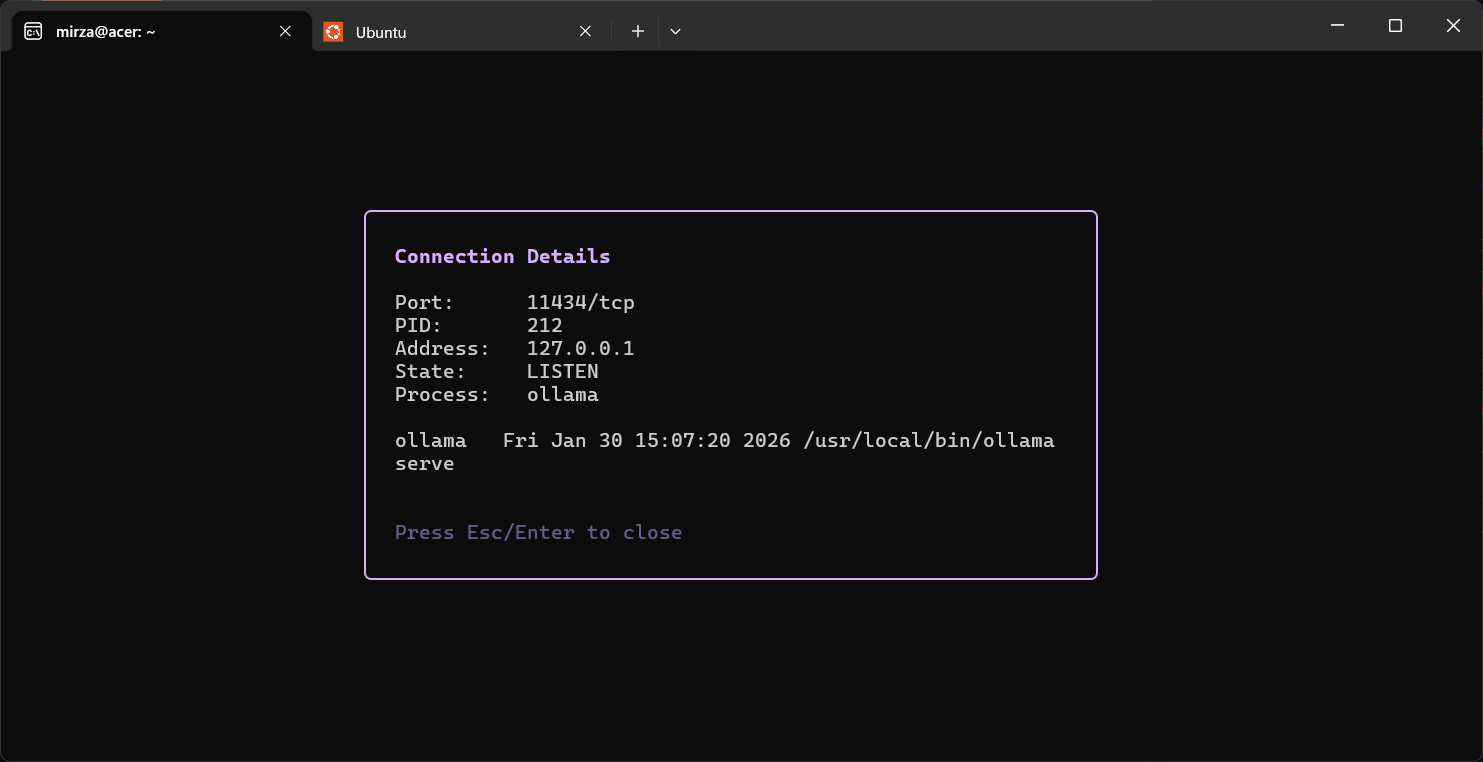Screen dimensions: 1483x762
Task: Click the ollama process name
Action: (563, 394)
